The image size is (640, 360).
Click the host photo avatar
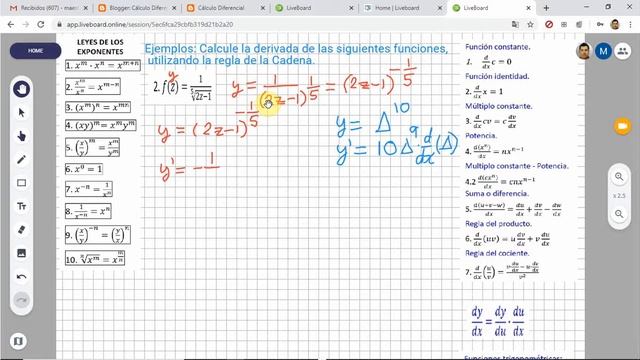pyautogui.click(x=584, y=51)
